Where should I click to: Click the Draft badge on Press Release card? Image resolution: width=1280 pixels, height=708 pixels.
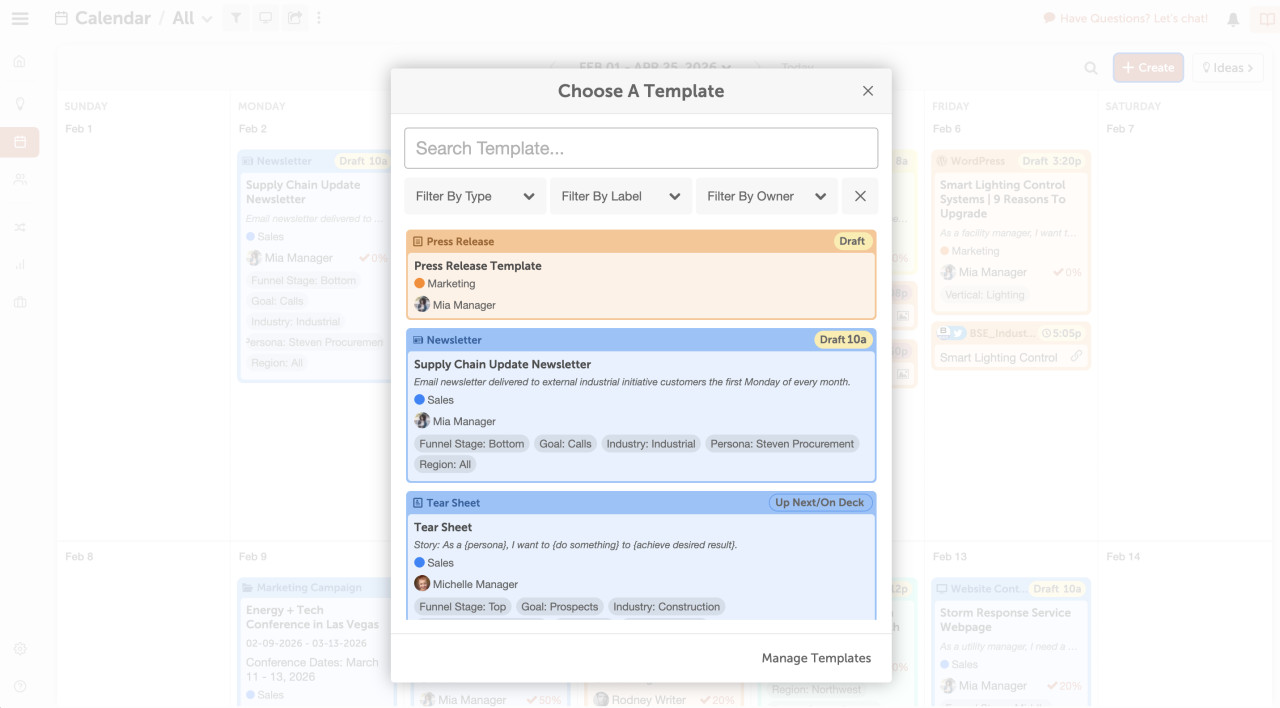tap(852, 241)
